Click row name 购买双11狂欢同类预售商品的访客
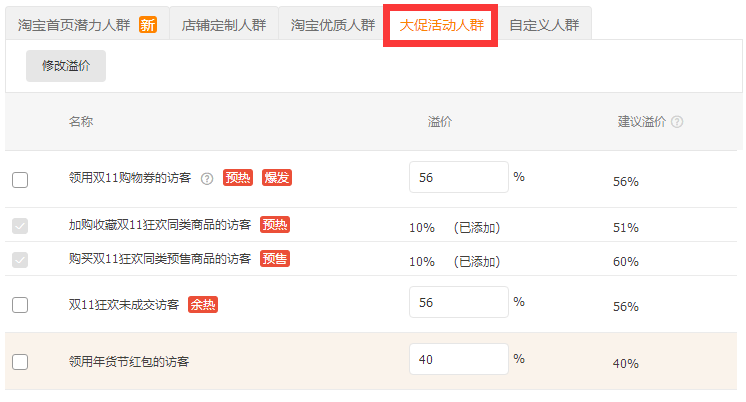746x402 pixels. pyautogui.click(x=160, y=259)
